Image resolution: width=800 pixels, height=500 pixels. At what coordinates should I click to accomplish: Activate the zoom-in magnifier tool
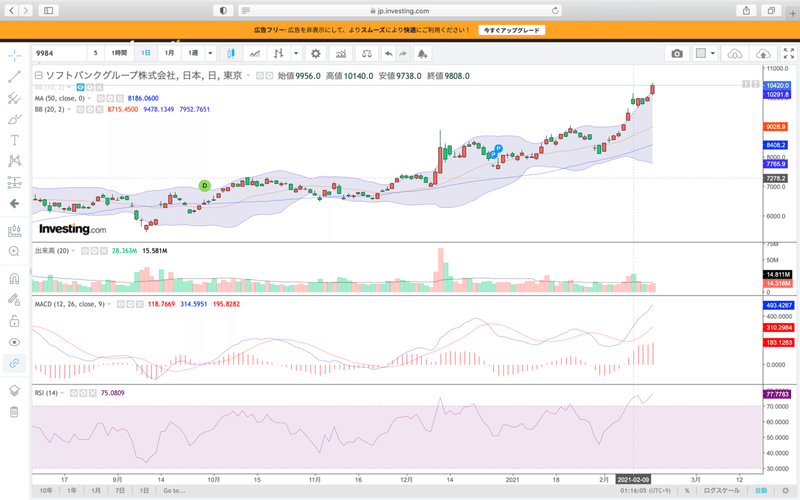[14, 251]
